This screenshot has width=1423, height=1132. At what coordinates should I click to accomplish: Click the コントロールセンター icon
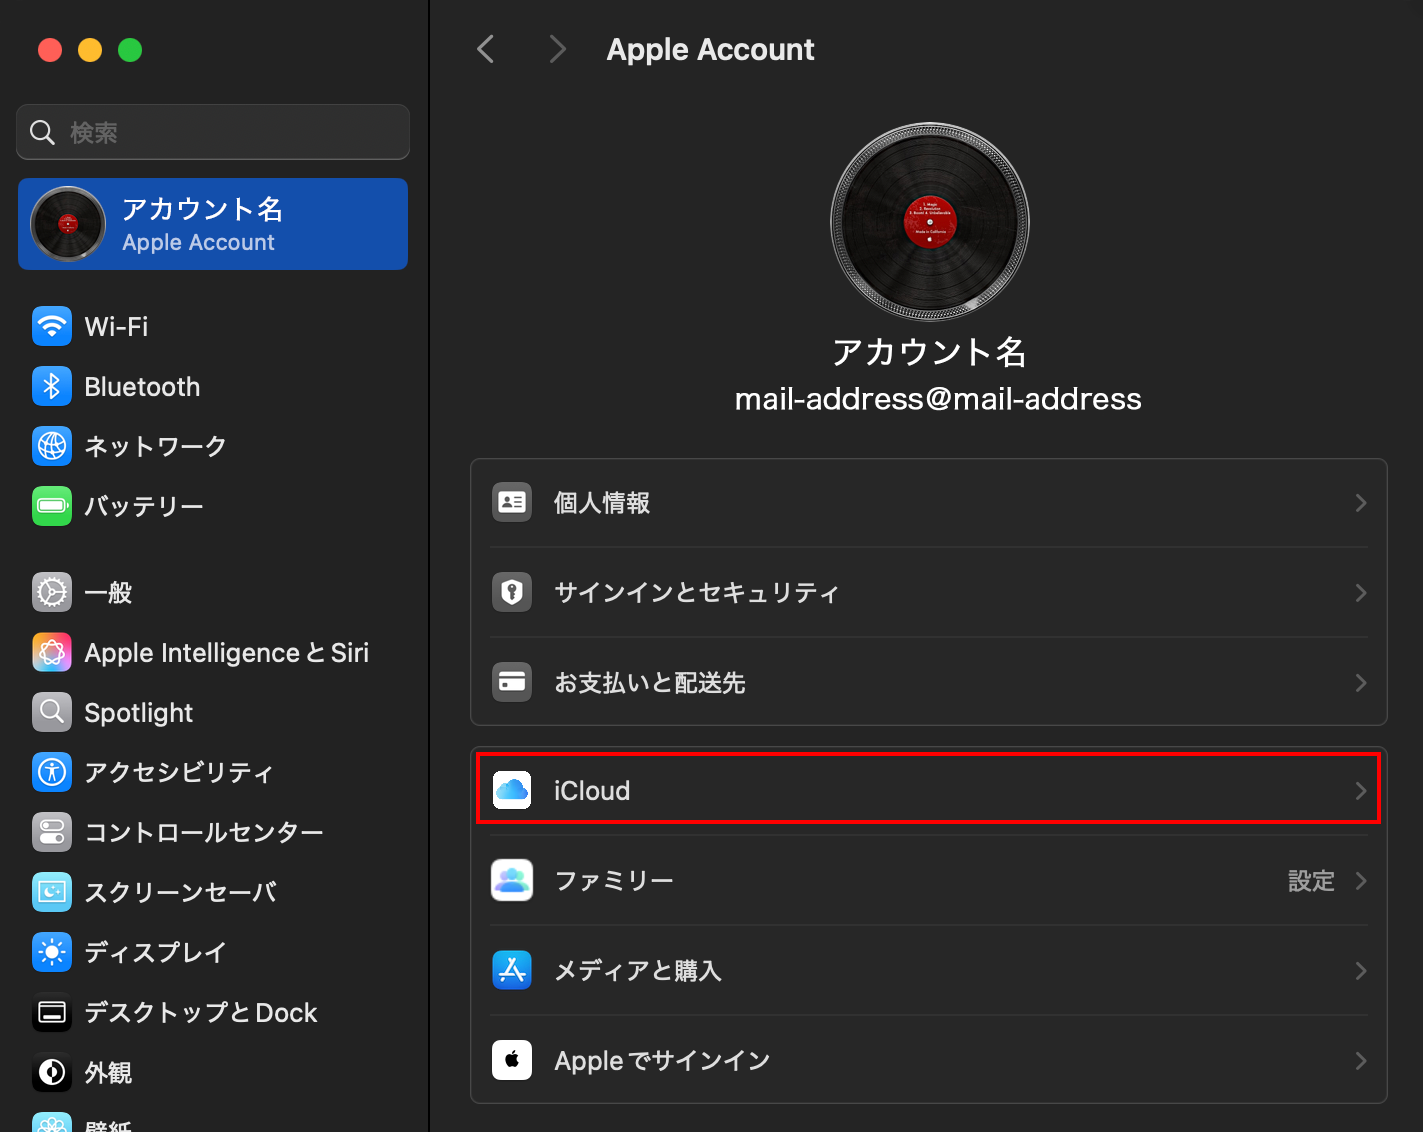click(52, 832)
